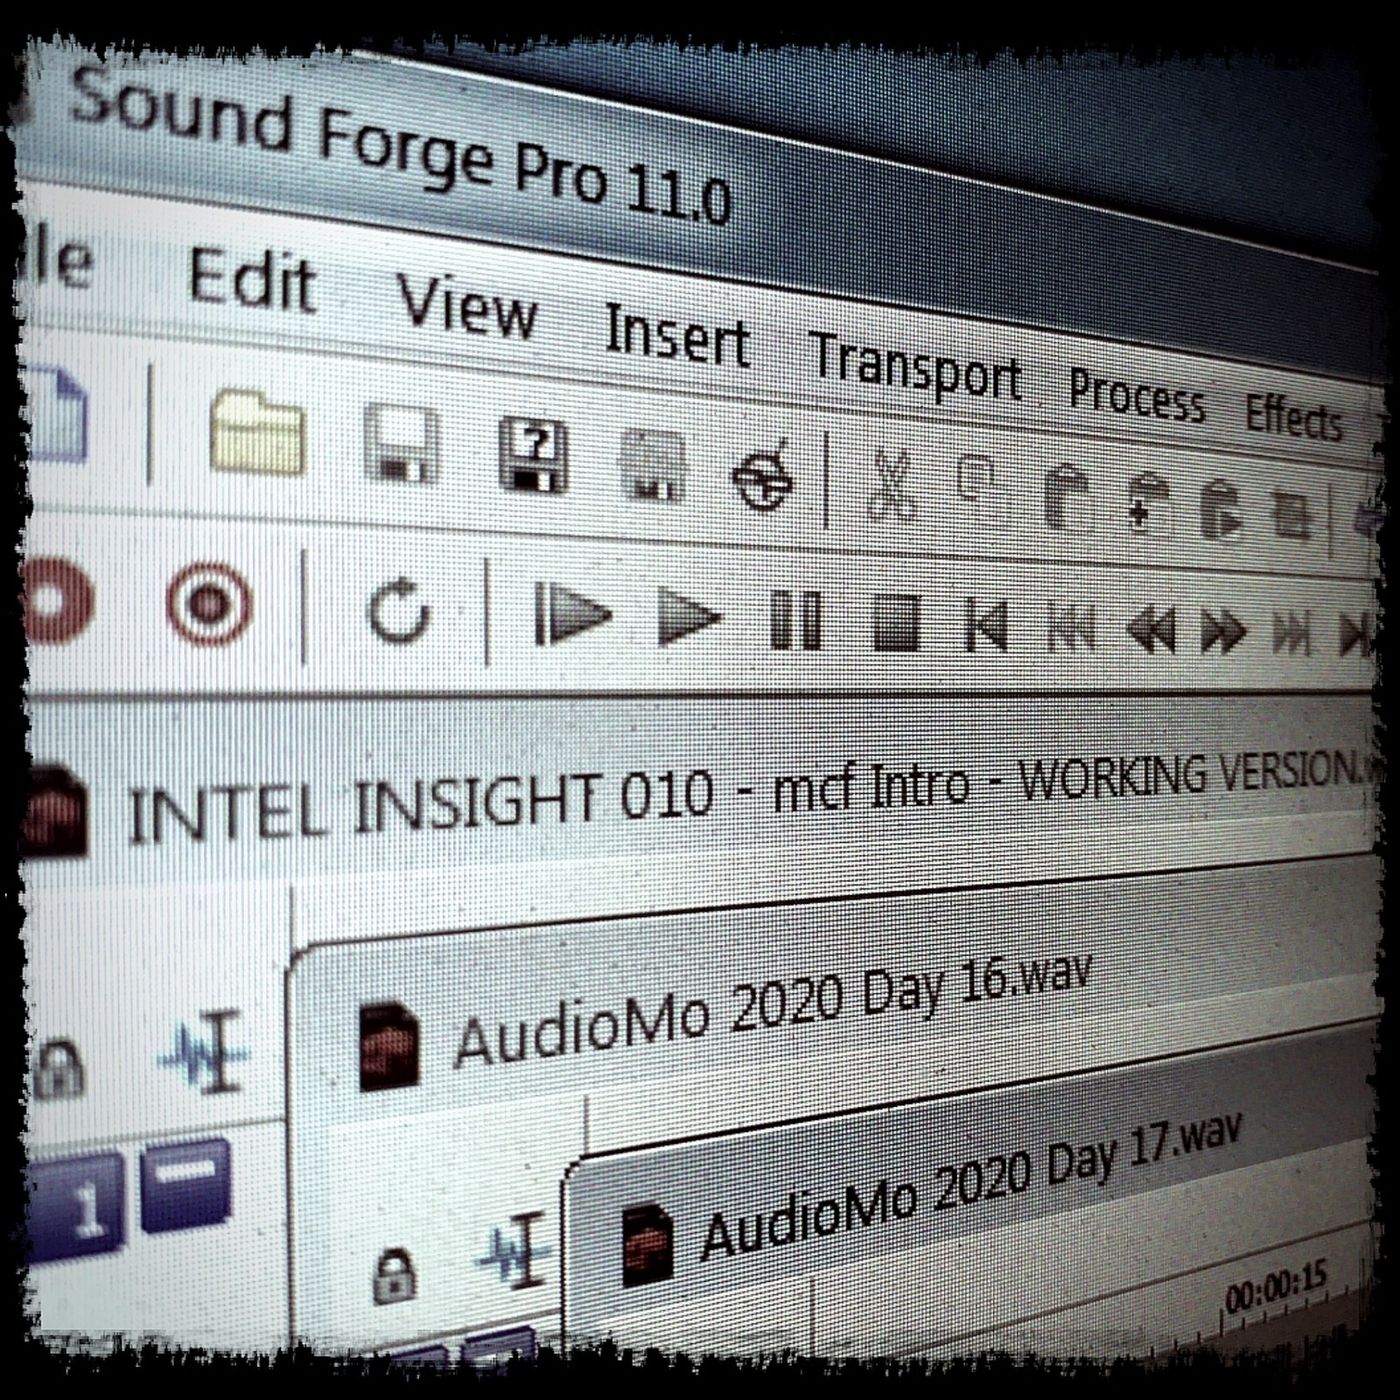1400x1400 pixels.
Task: Click the file icon beside INTEL INSIGHT title
Action: (55, 811)
